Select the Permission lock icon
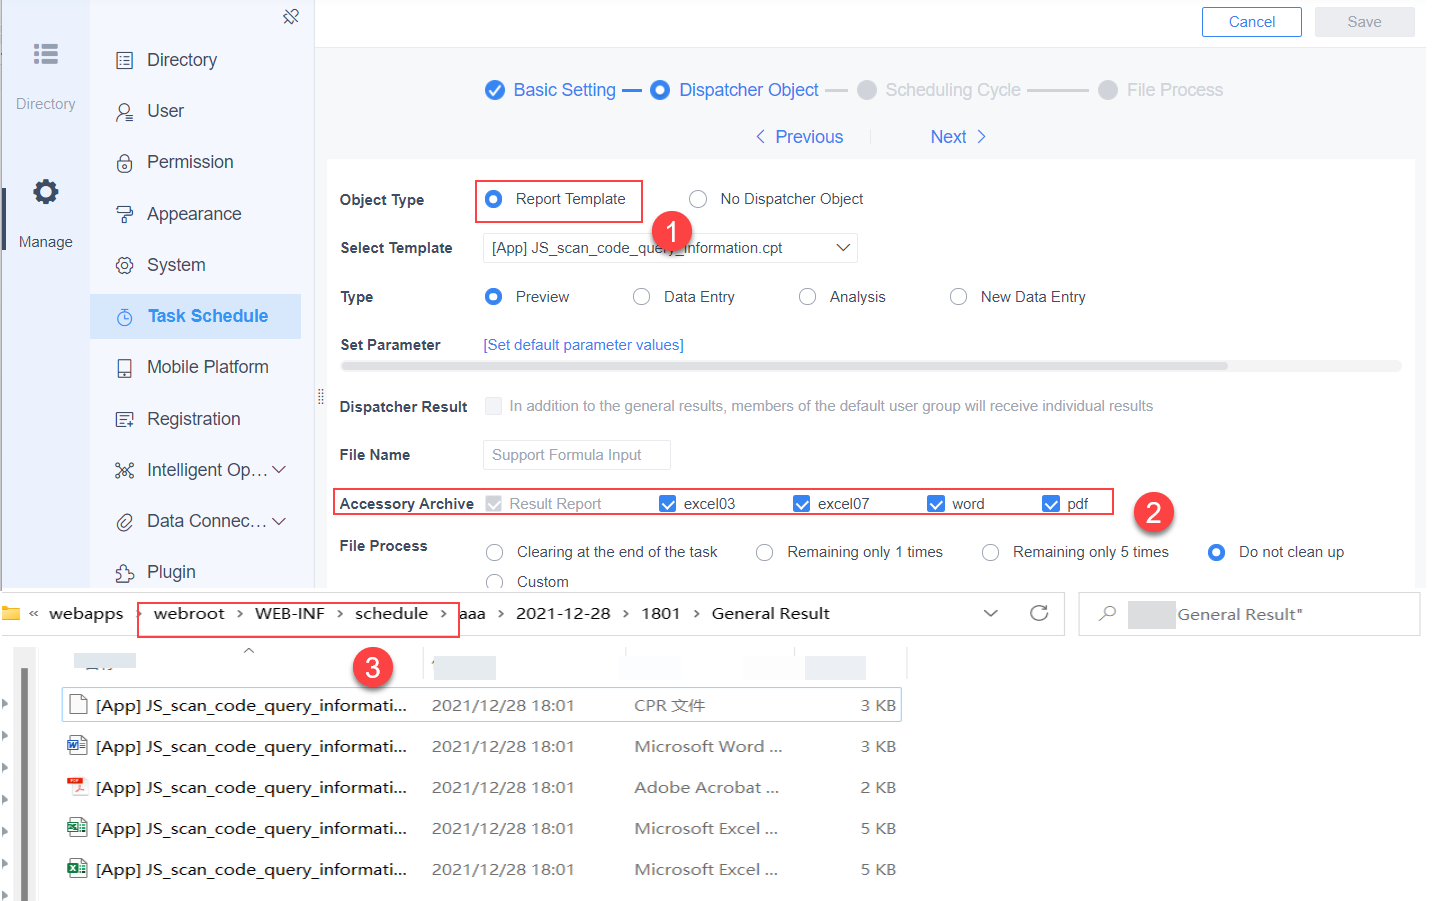Screen dimensions: 1434x901 [124, 162]
